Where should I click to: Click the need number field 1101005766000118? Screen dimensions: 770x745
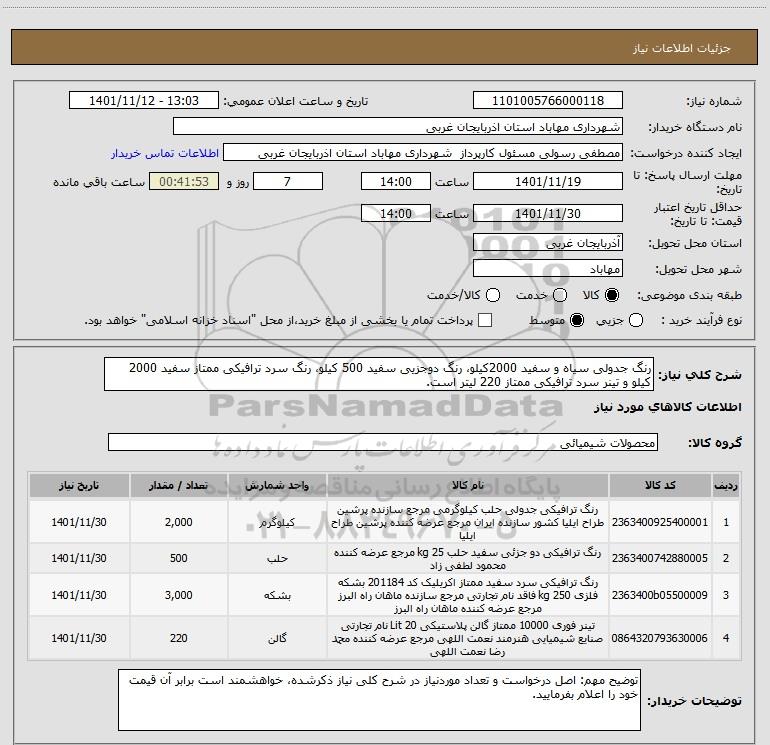point(548,100)
